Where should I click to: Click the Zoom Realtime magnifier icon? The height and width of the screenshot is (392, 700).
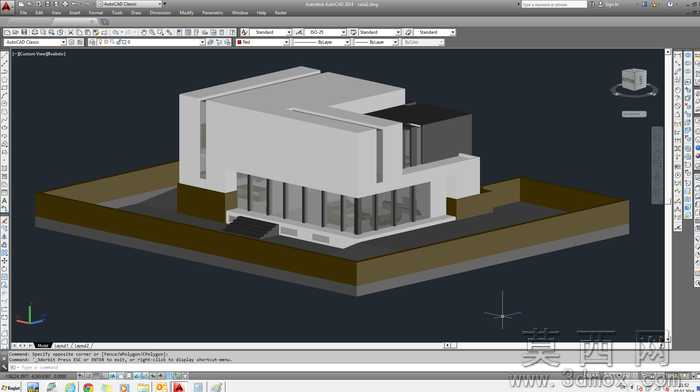[x=152, y=32]
